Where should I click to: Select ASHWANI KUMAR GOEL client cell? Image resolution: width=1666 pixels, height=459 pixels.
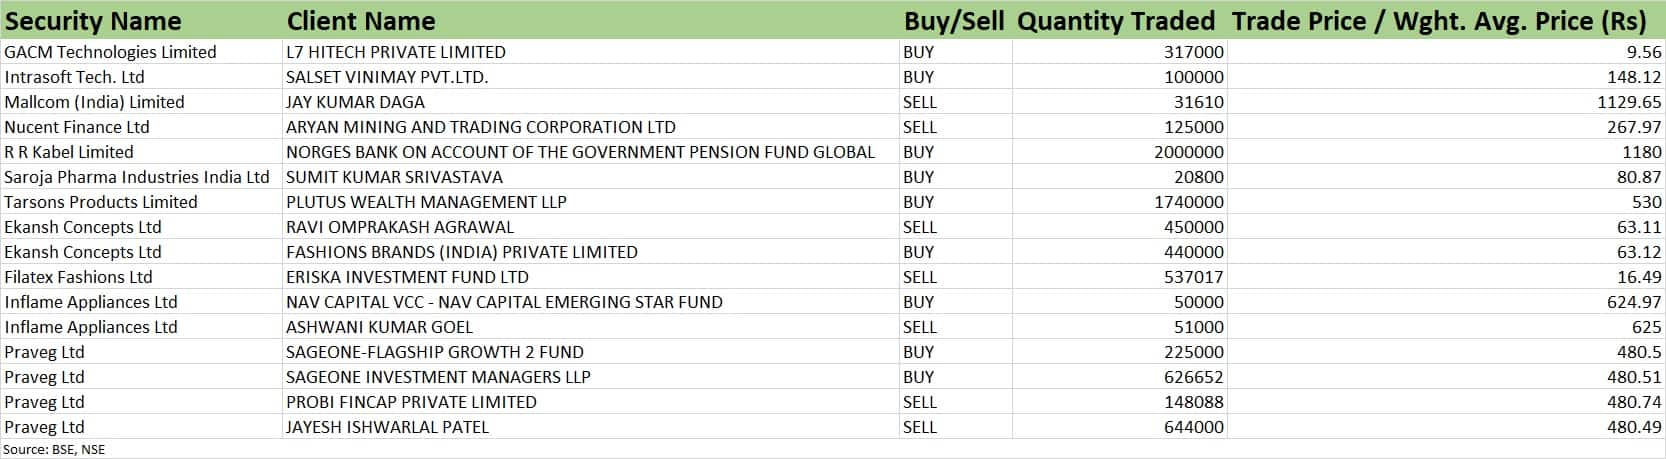point(379,327)
